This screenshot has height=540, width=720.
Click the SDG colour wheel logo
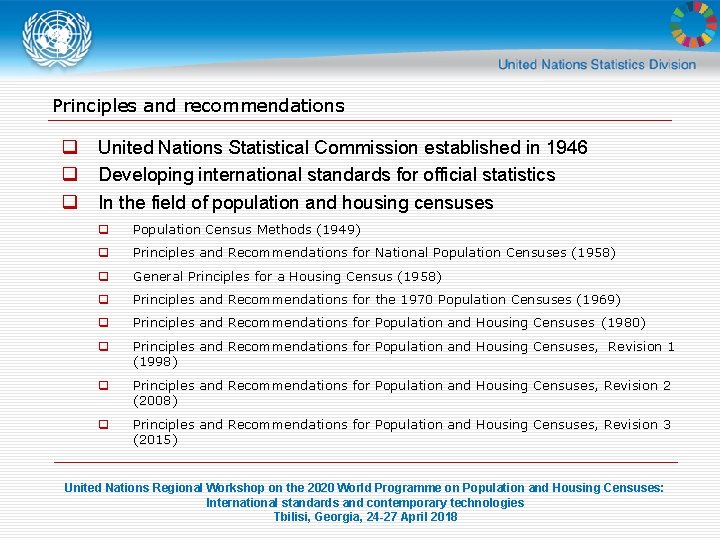click(694, 24)
